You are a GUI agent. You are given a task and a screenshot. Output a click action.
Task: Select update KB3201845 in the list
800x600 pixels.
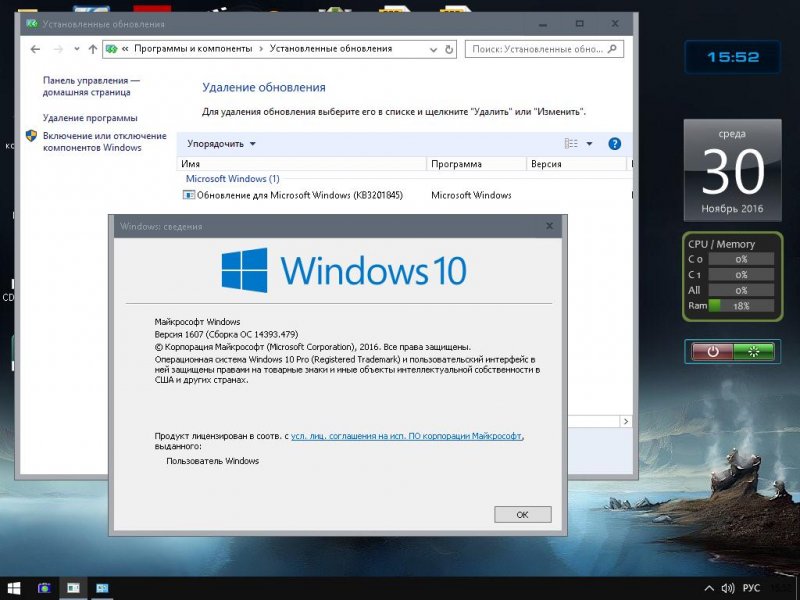[x=299, y=195]
